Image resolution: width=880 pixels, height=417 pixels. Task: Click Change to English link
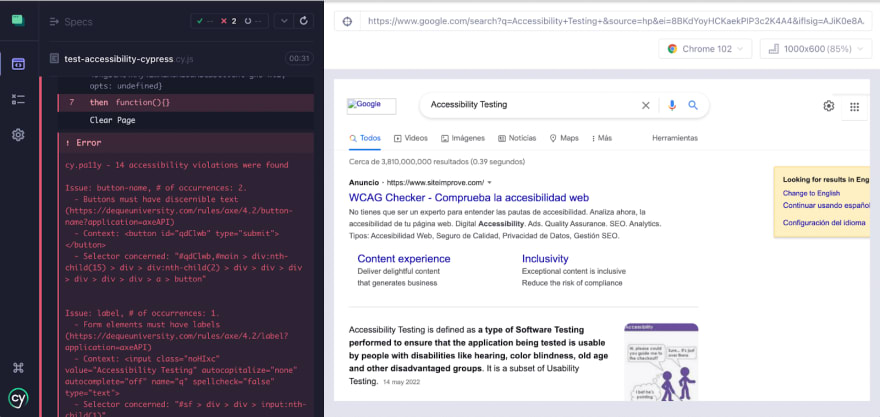(x=811, y=193)
